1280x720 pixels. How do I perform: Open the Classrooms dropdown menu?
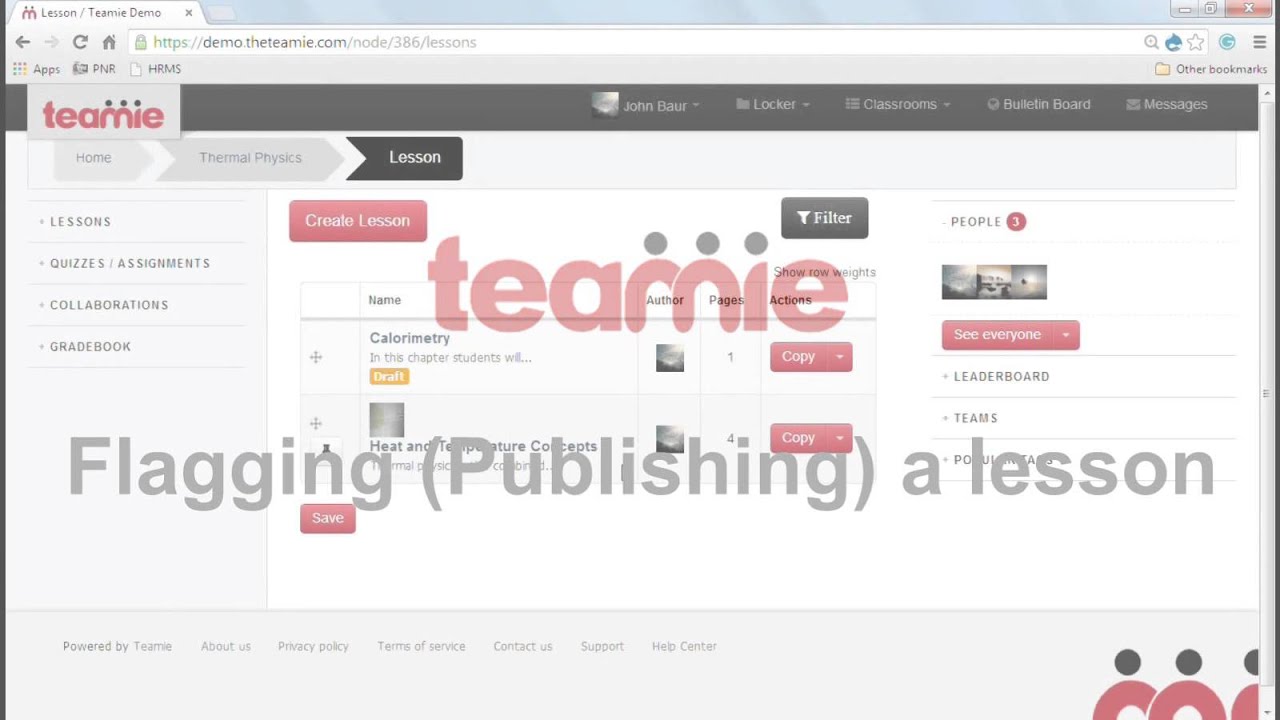click(x=898, y=104)
